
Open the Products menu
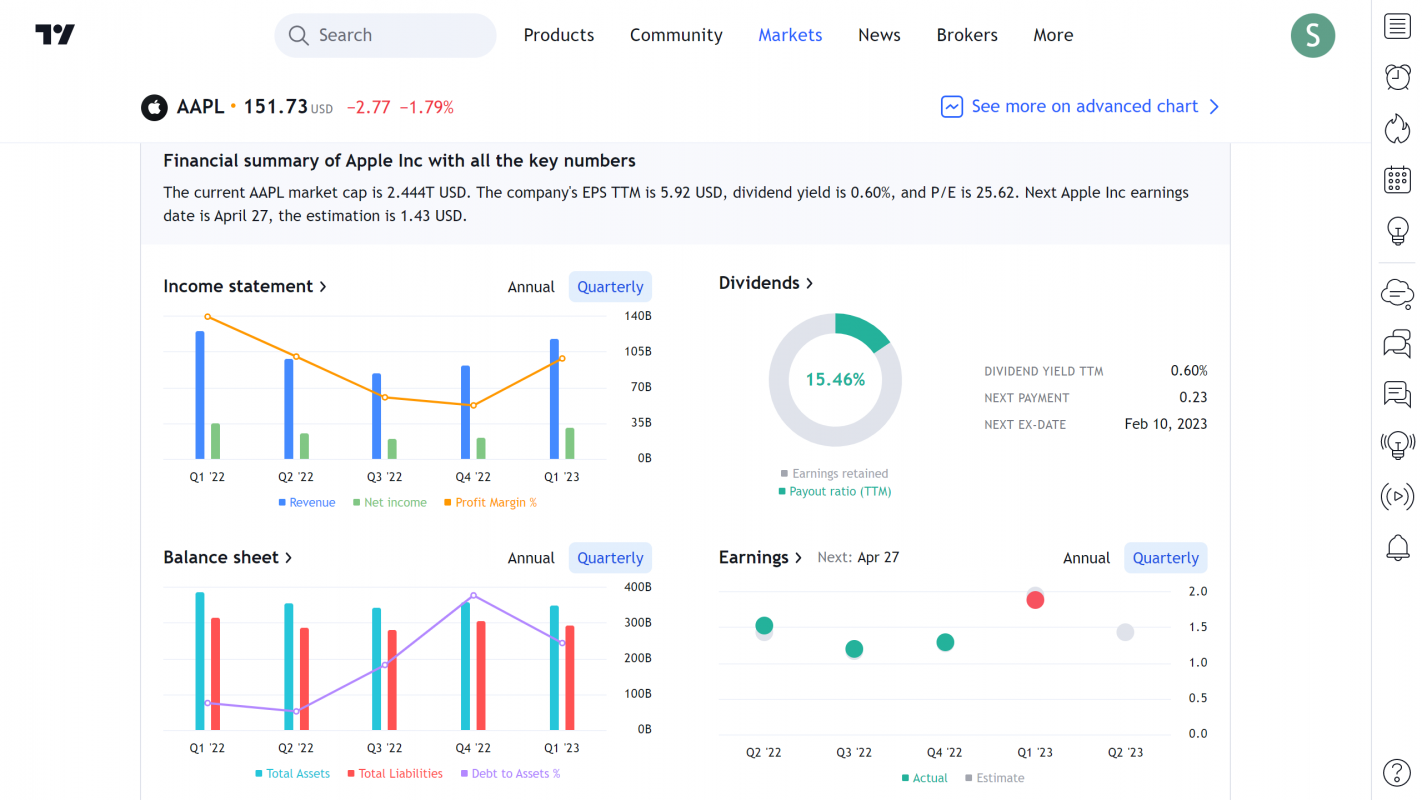(x=558, y=35)
